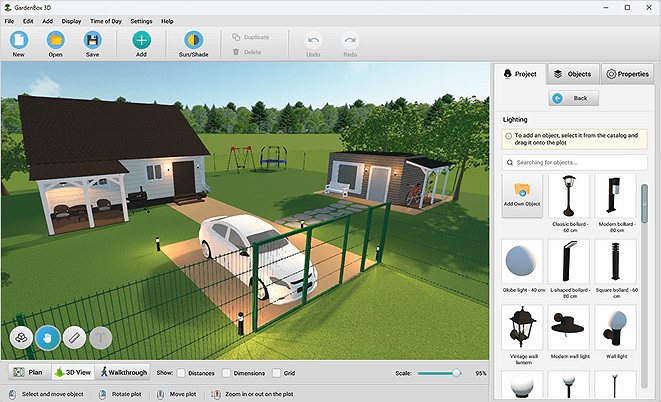This screenshot has height=402, width=661.
Task: Select the text T tool
Action: 100,338
